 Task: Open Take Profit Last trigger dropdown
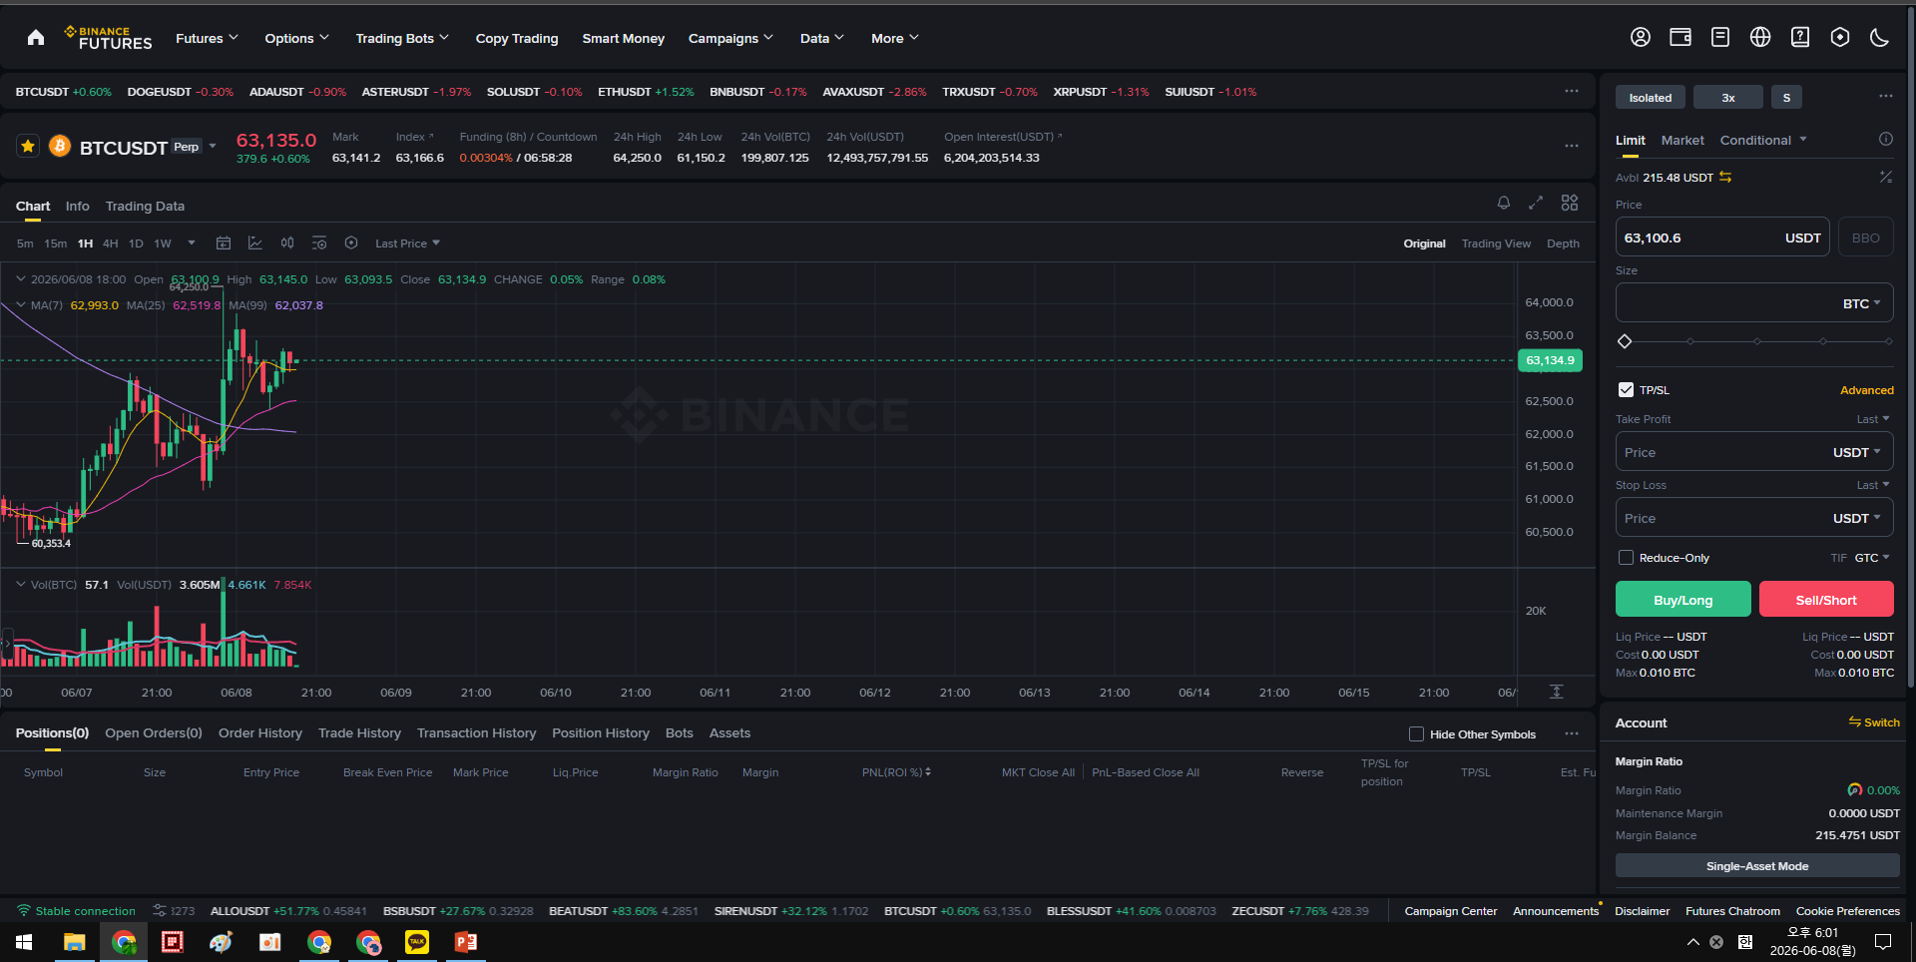point(1873,419)
